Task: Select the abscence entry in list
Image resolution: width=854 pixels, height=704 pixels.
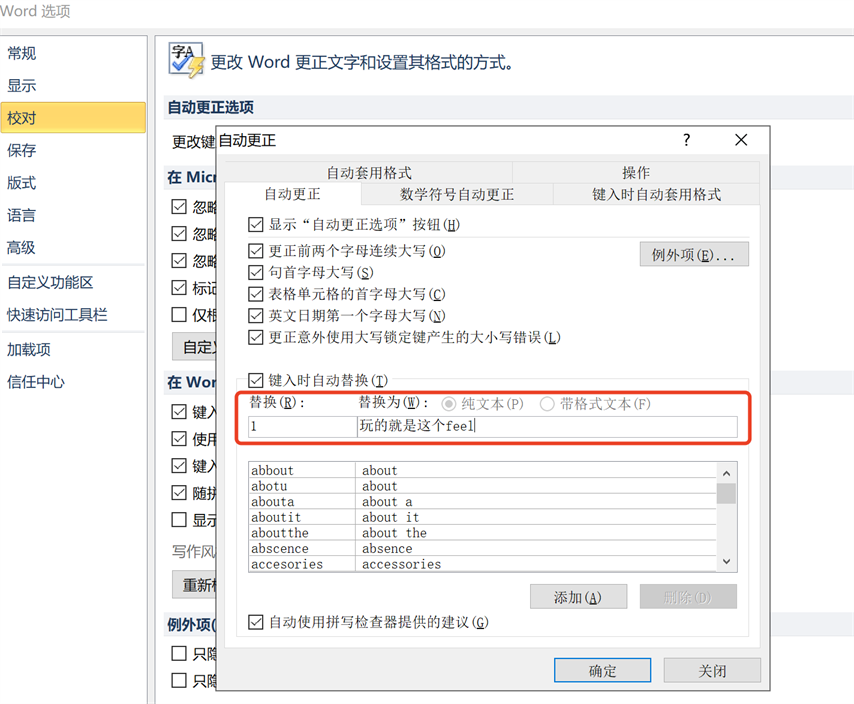Action: (301, 548)
